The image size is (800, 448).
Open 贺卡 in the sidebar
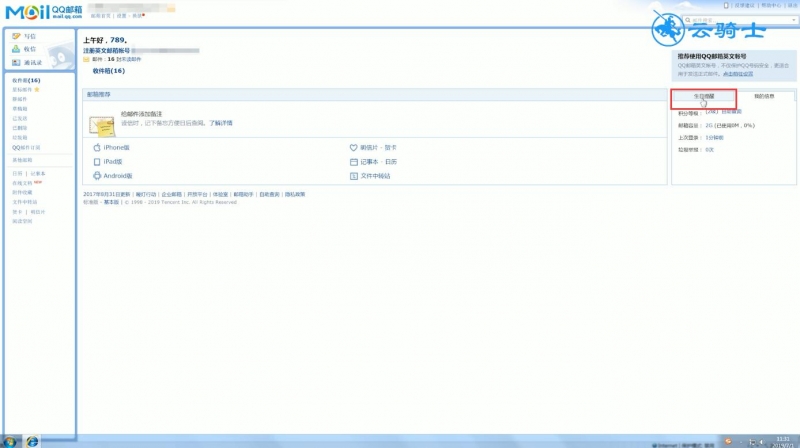(x=17, y=212)
